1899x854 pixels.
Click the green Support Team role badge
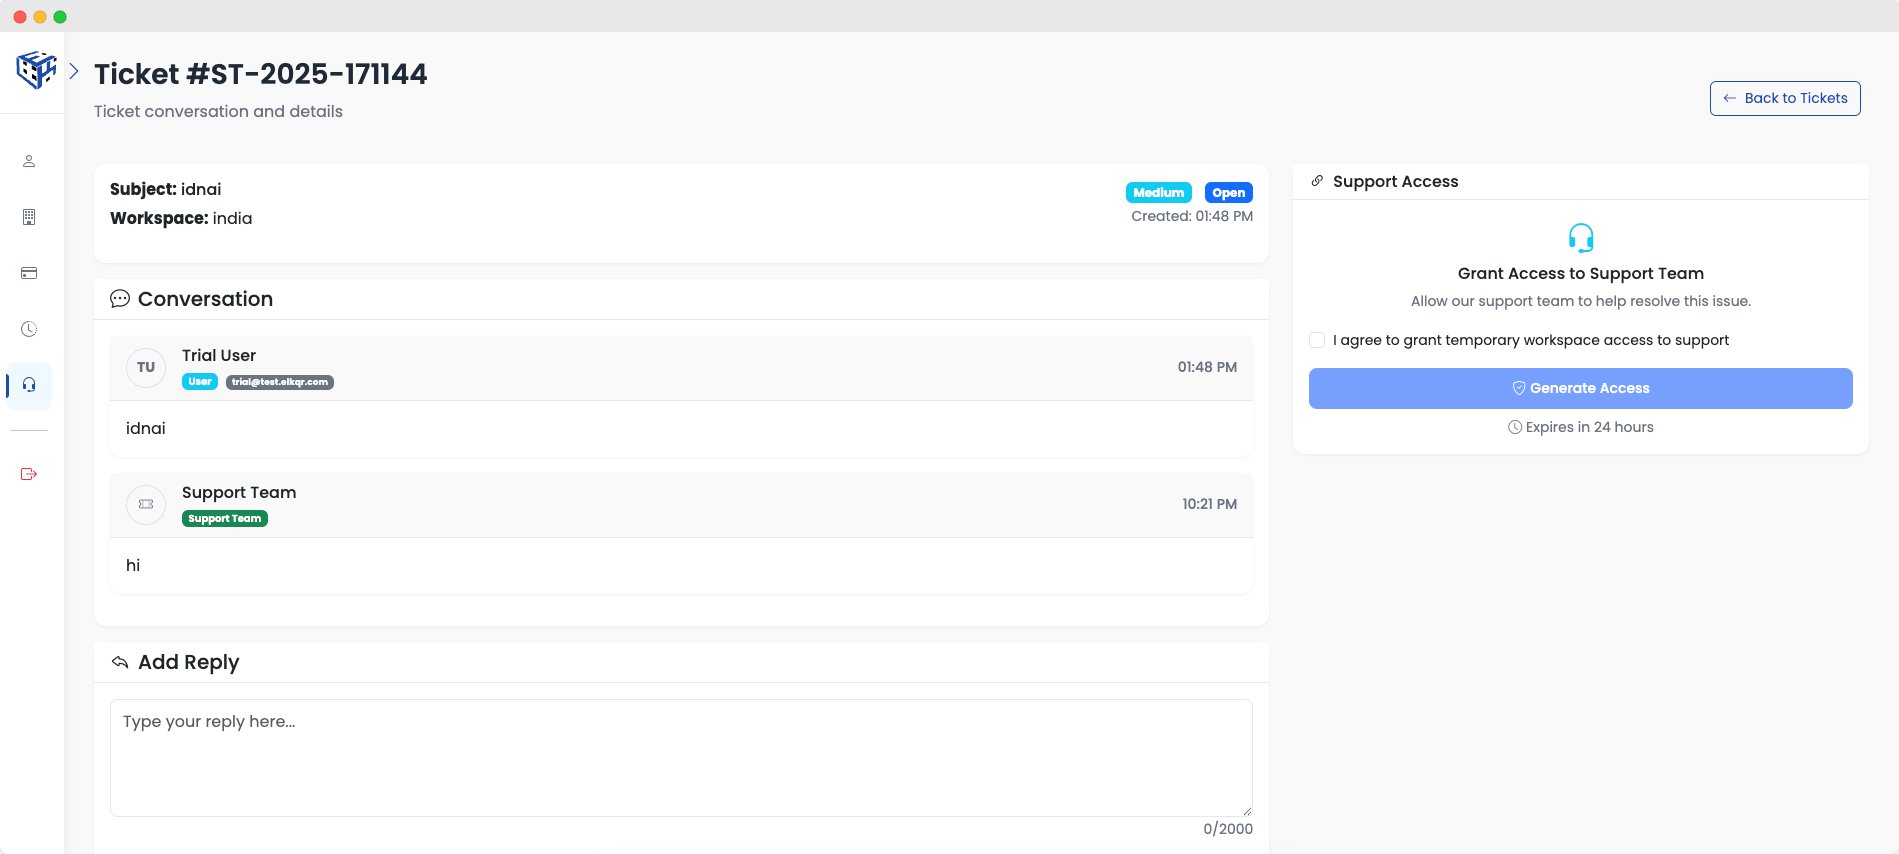click(224, 519)
